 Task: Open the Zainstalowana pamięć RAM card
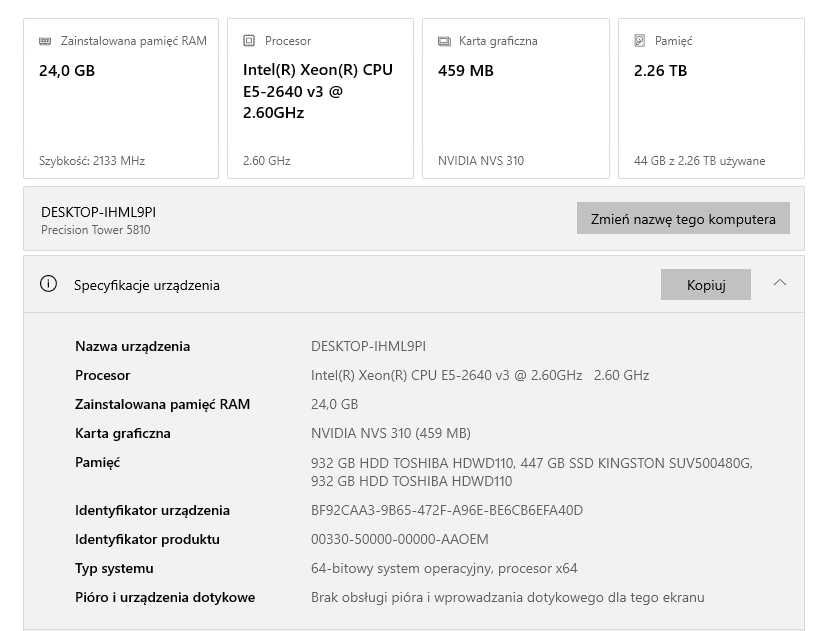tap(121, 98)
